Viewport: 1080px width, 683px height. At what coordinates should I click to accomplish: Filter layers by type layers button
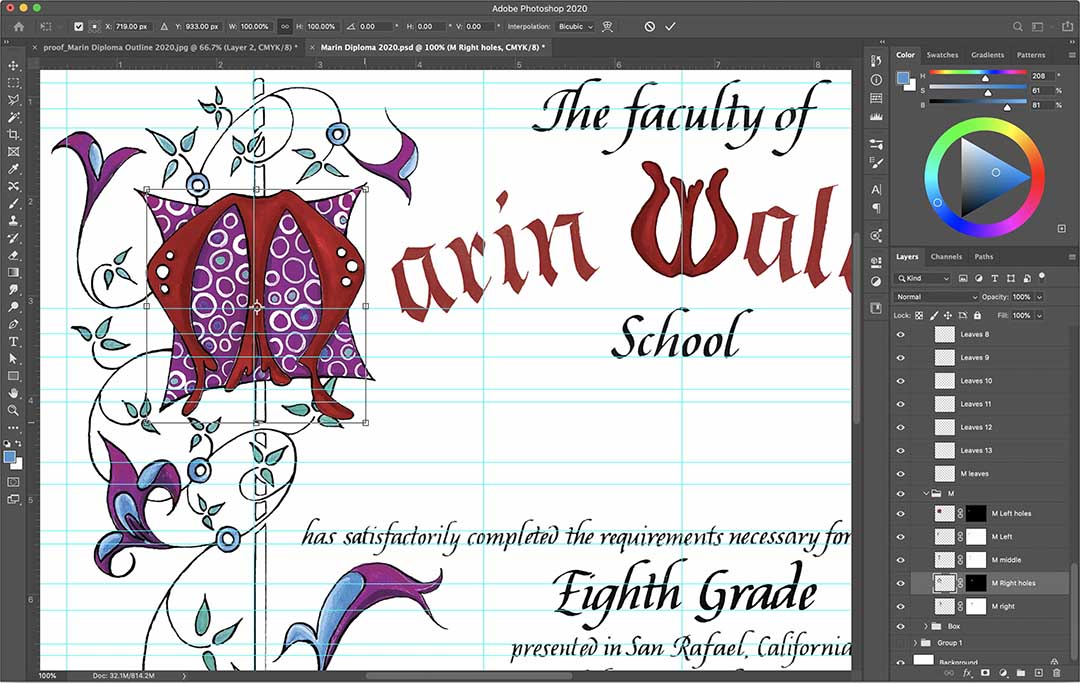[995, 278]
